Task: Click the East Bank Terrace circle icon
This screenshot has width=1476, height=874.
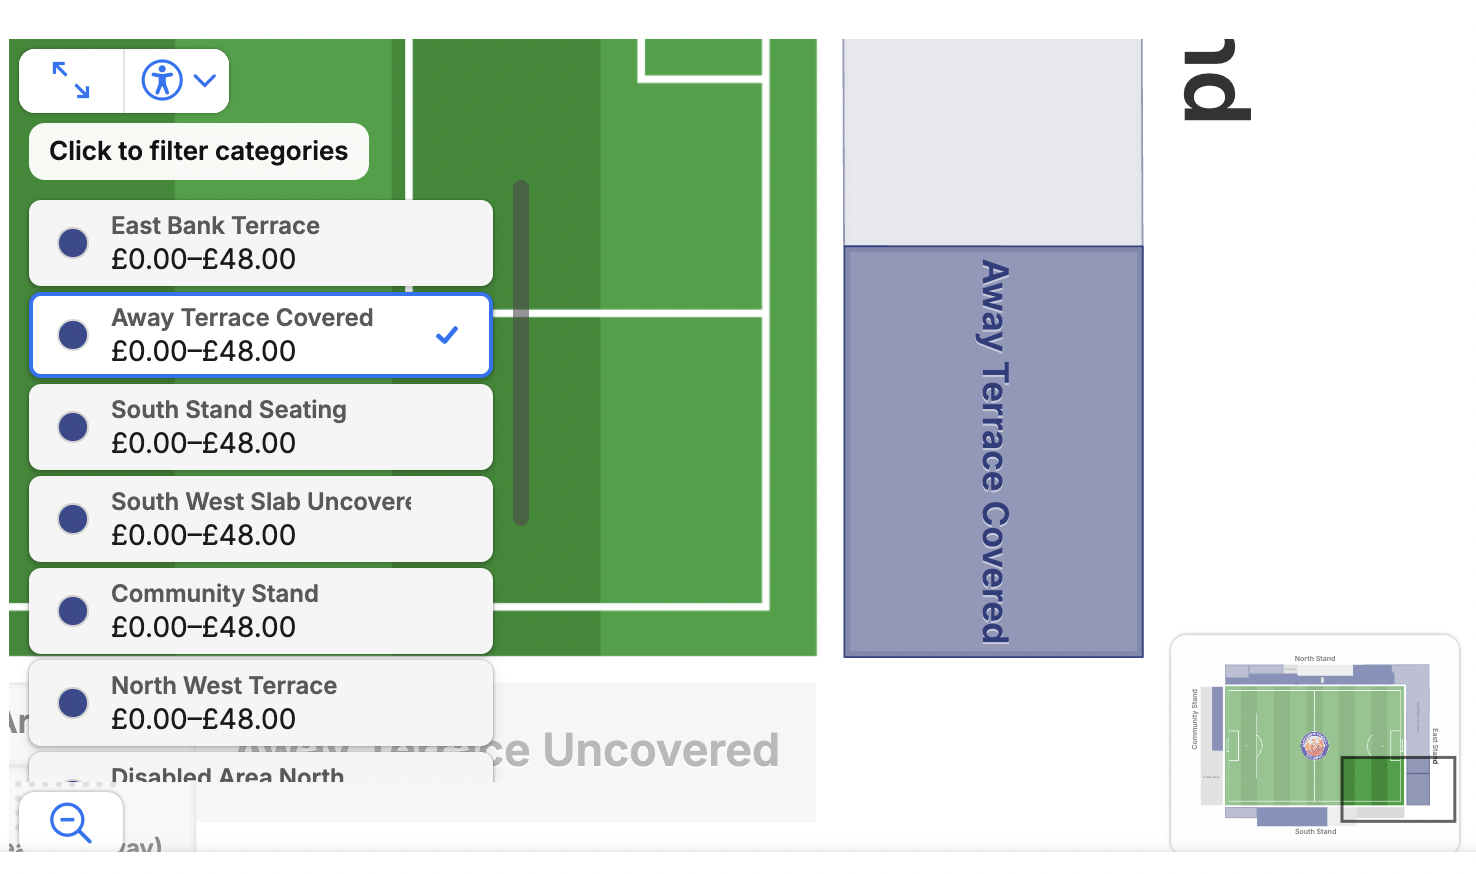Action: point(73,243)
